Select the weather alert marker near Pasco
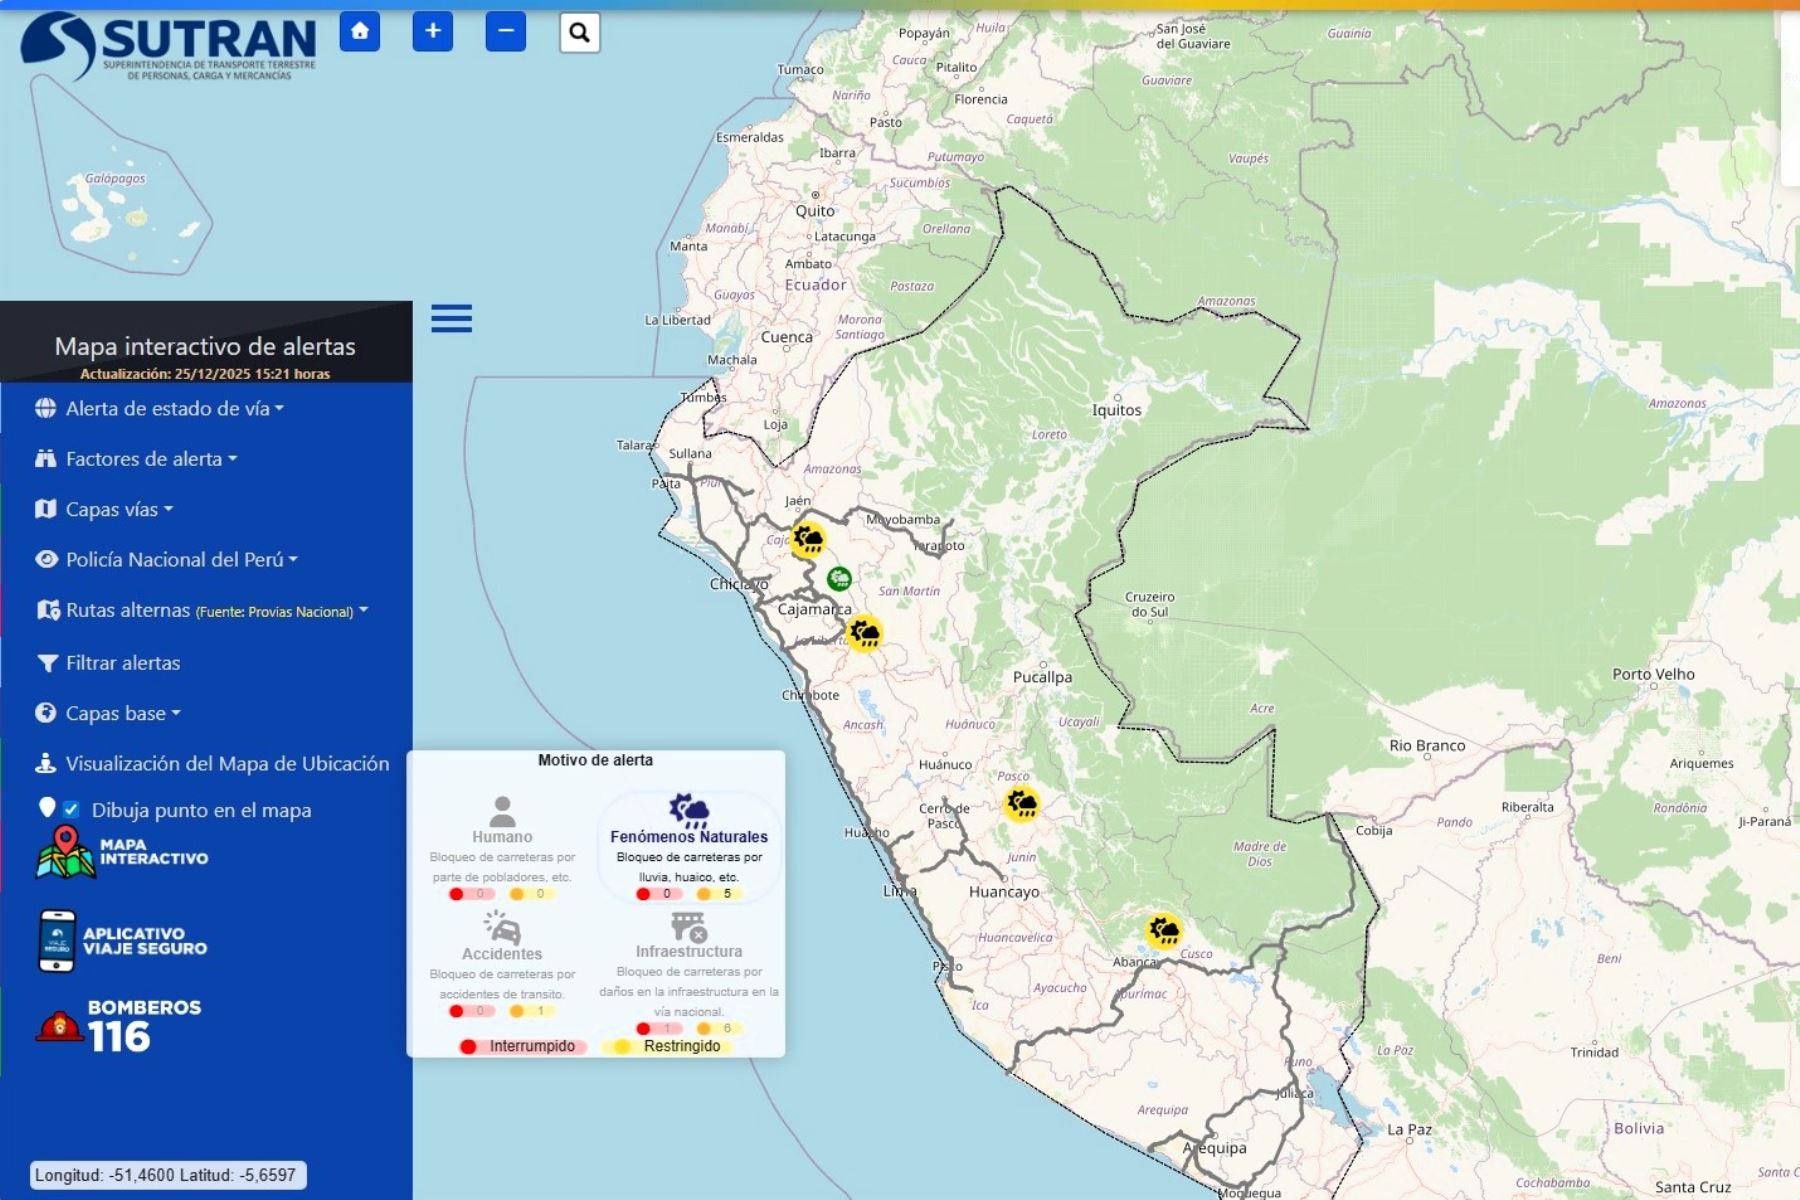This screenshot has height=1200, width=1800. (1021, 804)
